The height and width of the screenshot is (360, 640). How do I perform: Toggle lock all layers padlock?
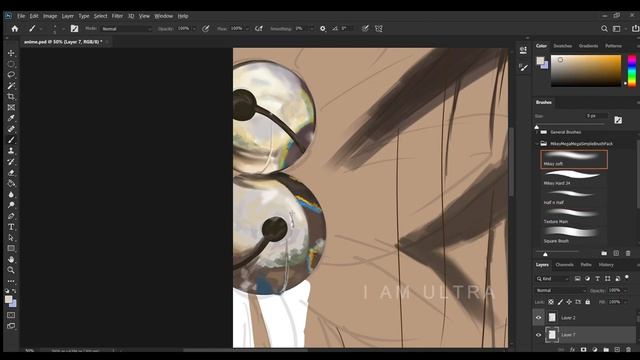(587, 302)
